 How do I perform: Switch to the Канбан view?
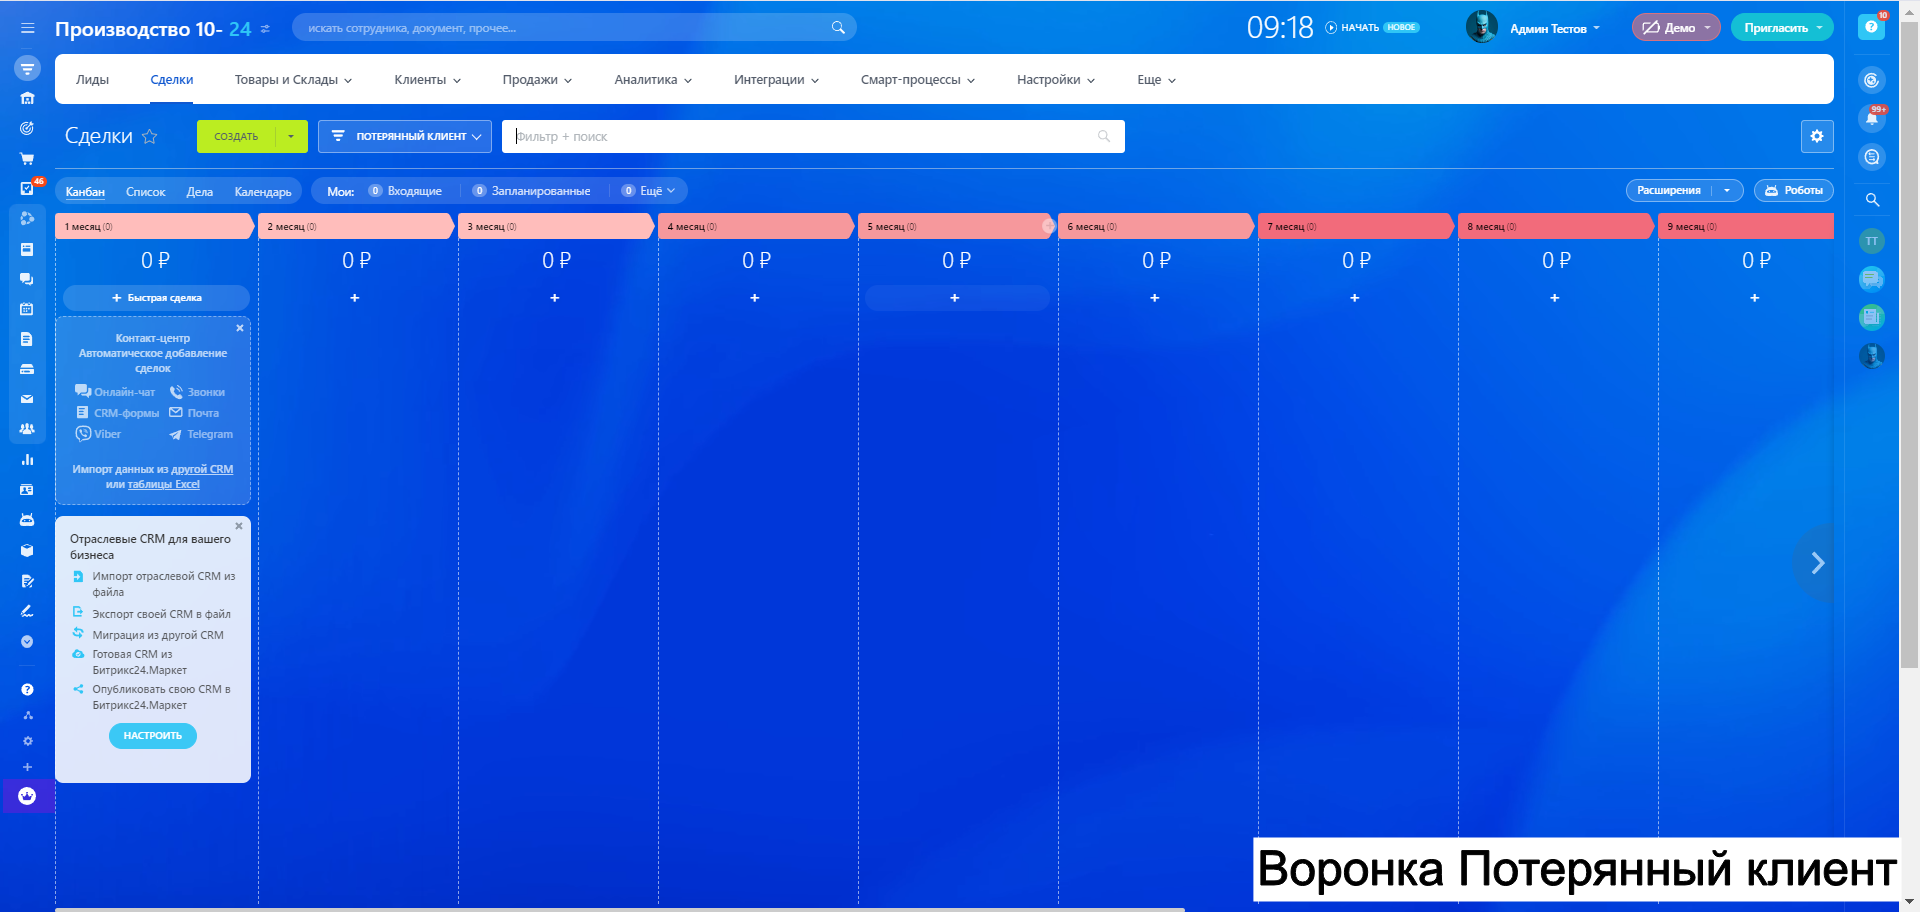coord(85,191)
